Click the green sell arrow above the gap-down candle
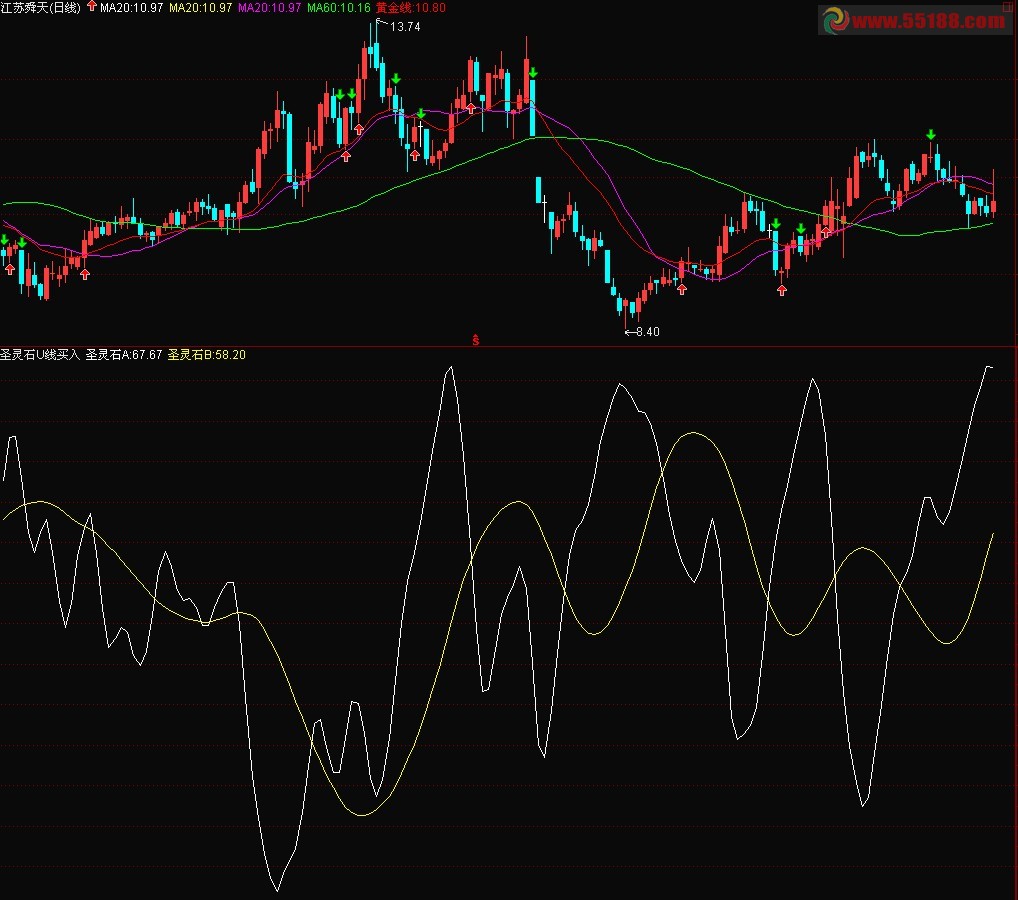 [533, 72]
